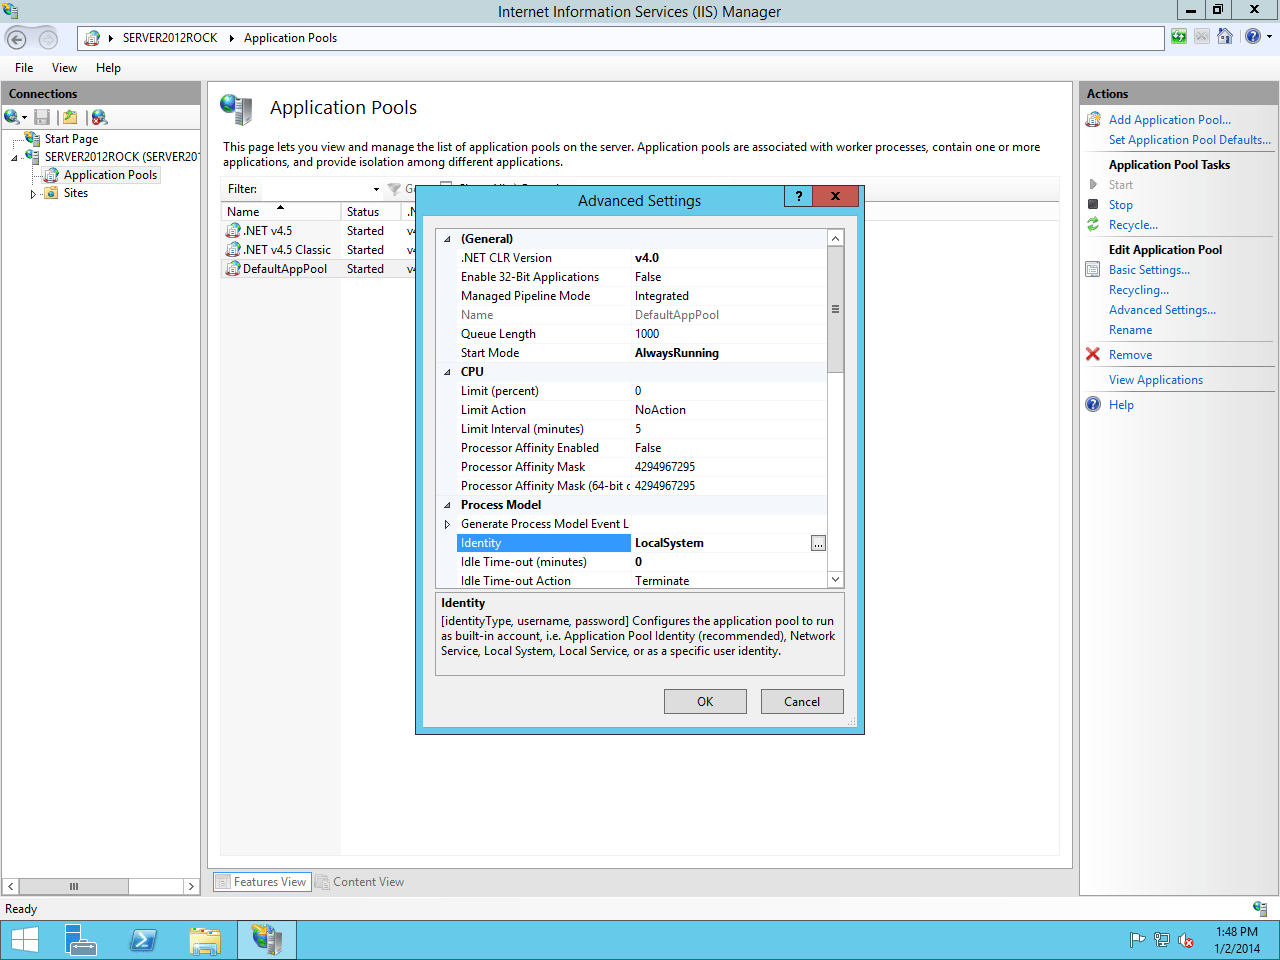Click the IIS Manager taskbar icon
This screenshot has width=1280, height=960.
click(x=266, y=940)
